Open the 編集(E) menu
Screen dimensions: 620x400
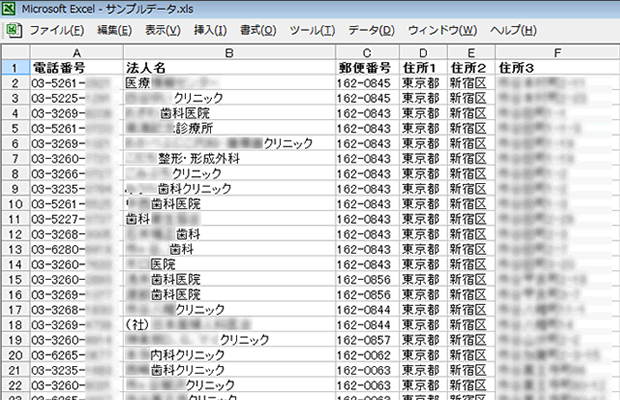[115, 30]
